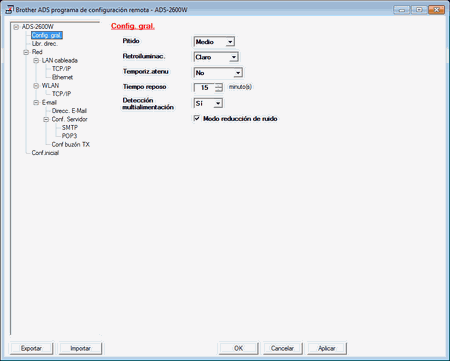Close the remote configuration window
The height and width of the screenshot is (361, 450).
coord(436,10)
